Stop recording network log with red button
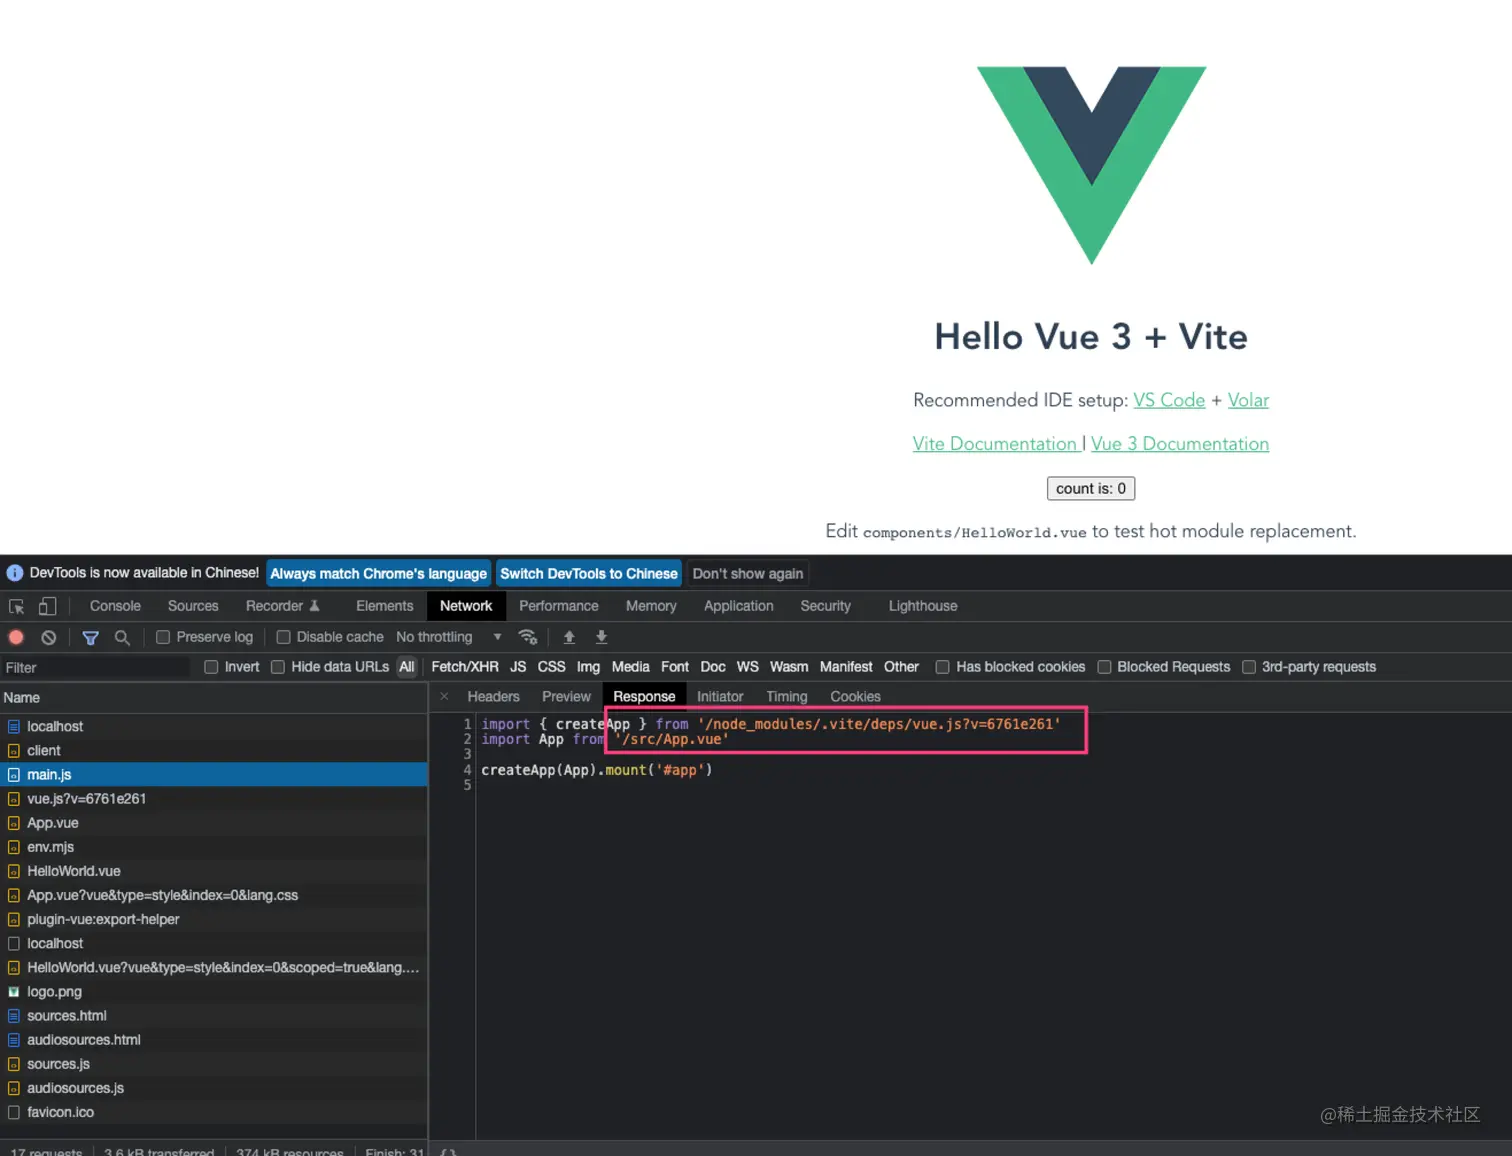Viewport: 1512px width, 1156px height. (16, 637)
